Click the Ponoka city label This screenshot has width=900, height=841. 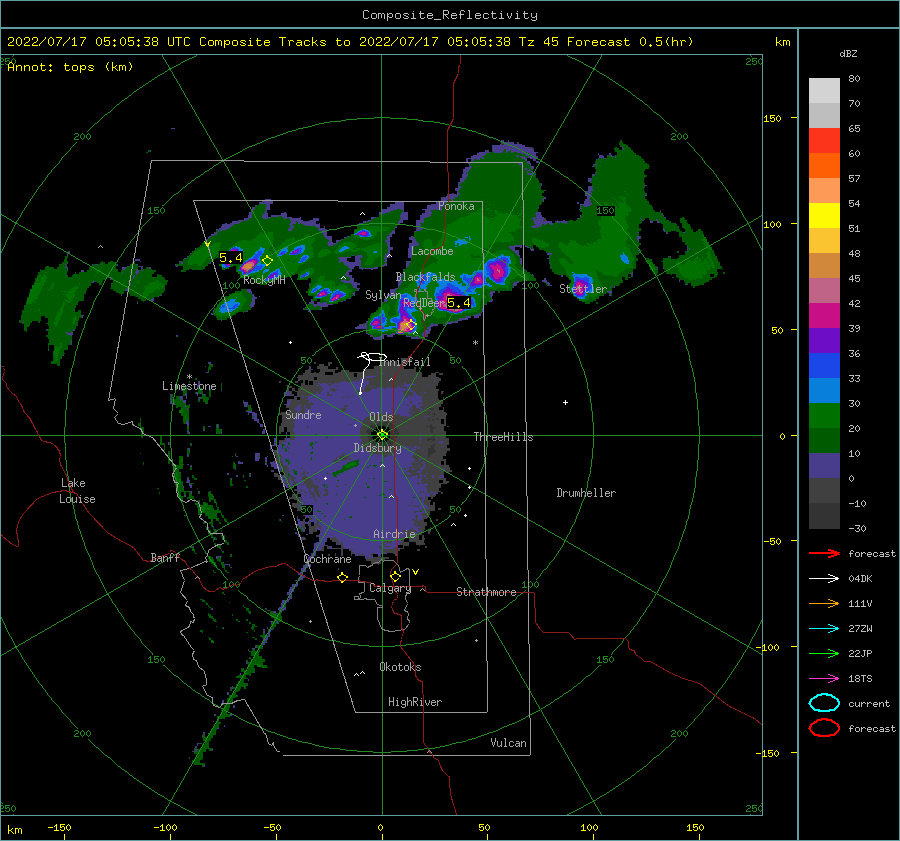(456, 206)
